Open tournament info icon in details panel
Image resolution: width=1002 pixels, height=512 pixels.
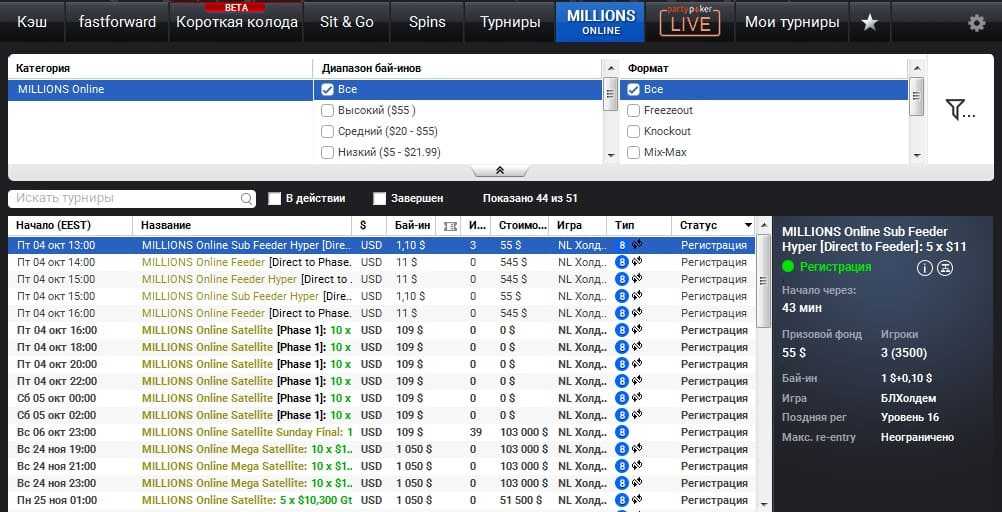click(x=925, y=268)
